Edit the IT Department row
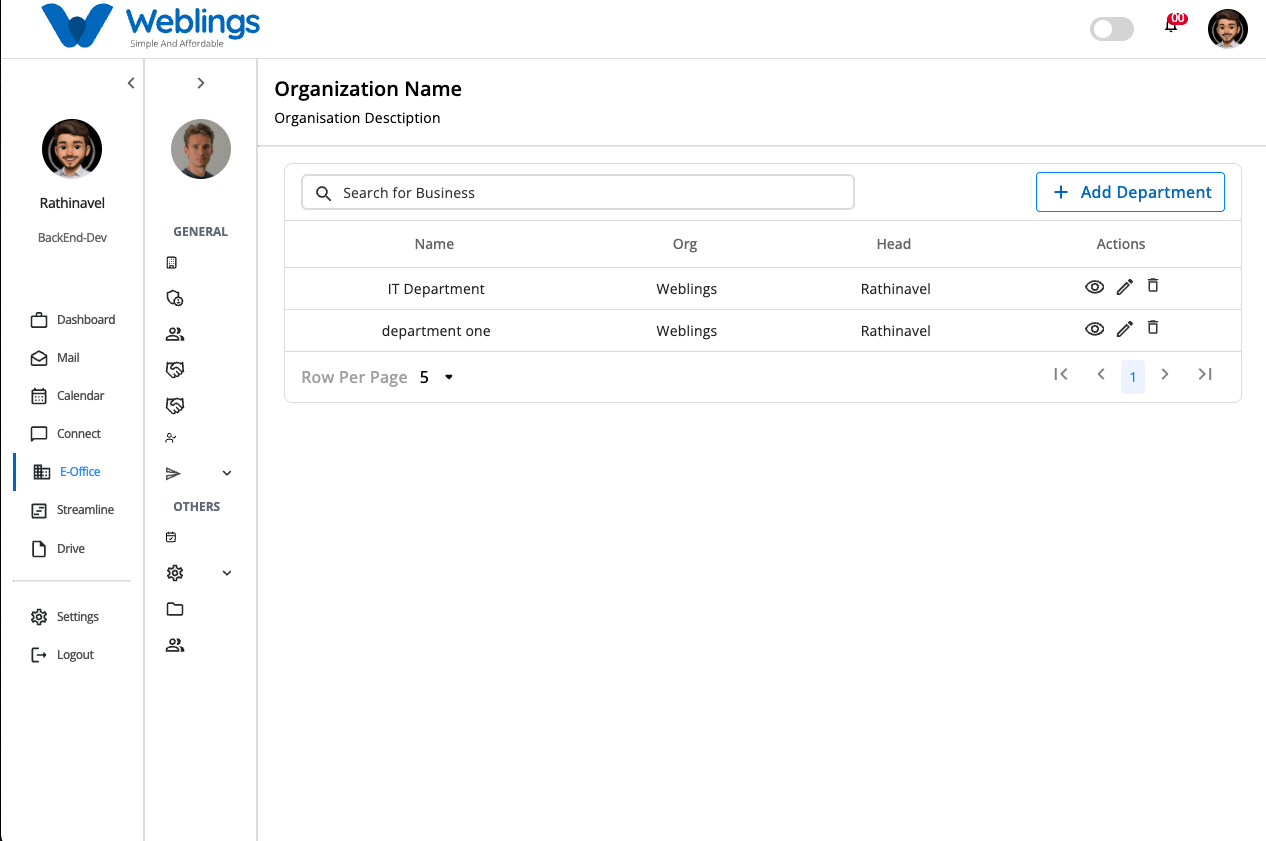This screenshot has height=841, width=1266. pos(1125,288)
